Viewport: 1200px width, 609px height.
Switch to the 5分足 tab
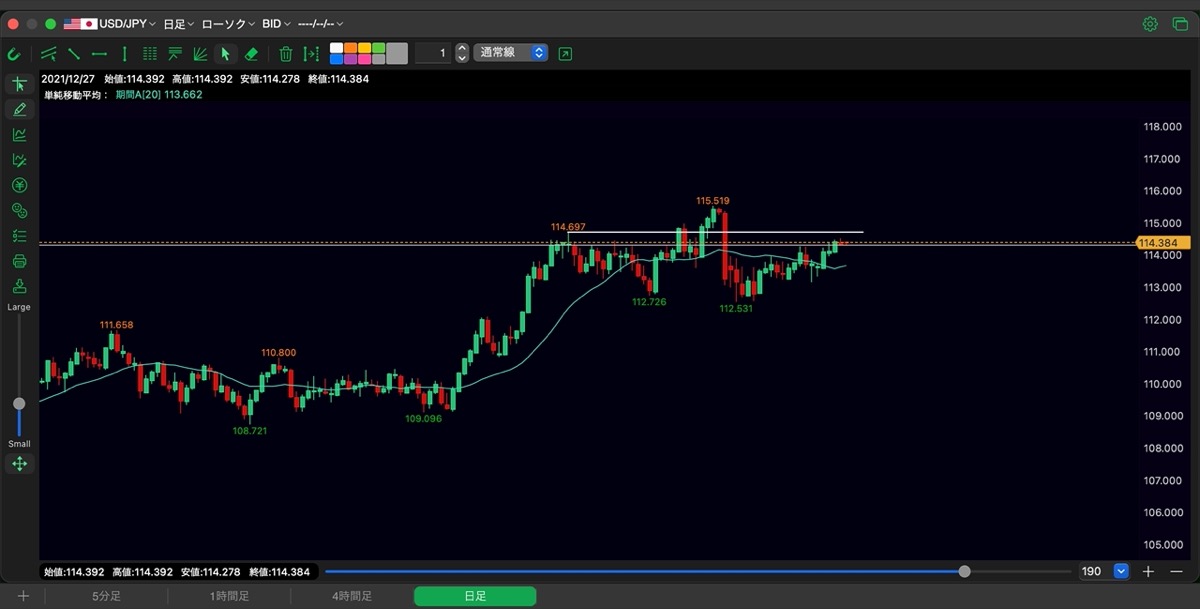coord(107,597)
